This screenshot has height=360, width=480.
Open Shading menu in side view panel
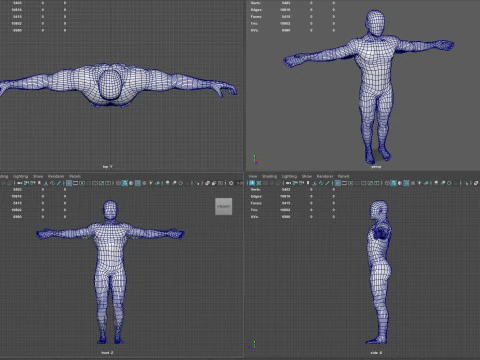coord(269,176)
